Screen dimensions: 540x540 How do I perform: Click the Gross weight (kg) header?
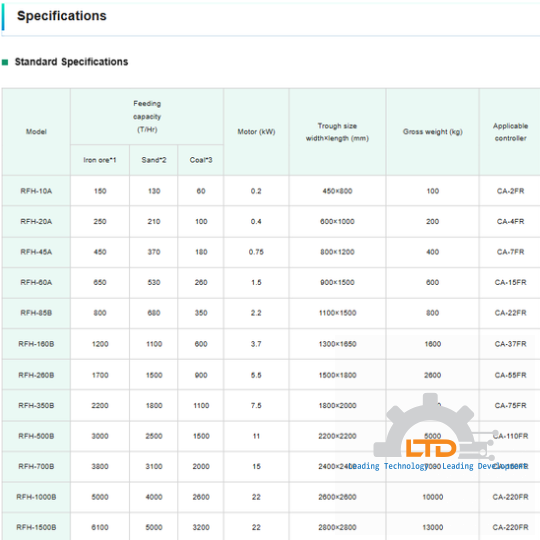433,132
